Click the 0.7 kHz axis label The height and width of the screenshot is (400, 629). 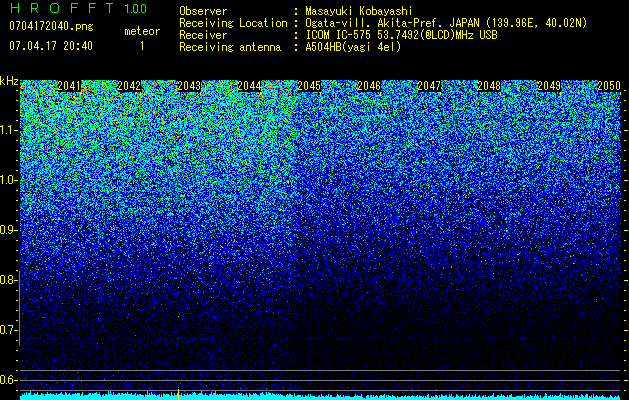click(x=8, y=330)
